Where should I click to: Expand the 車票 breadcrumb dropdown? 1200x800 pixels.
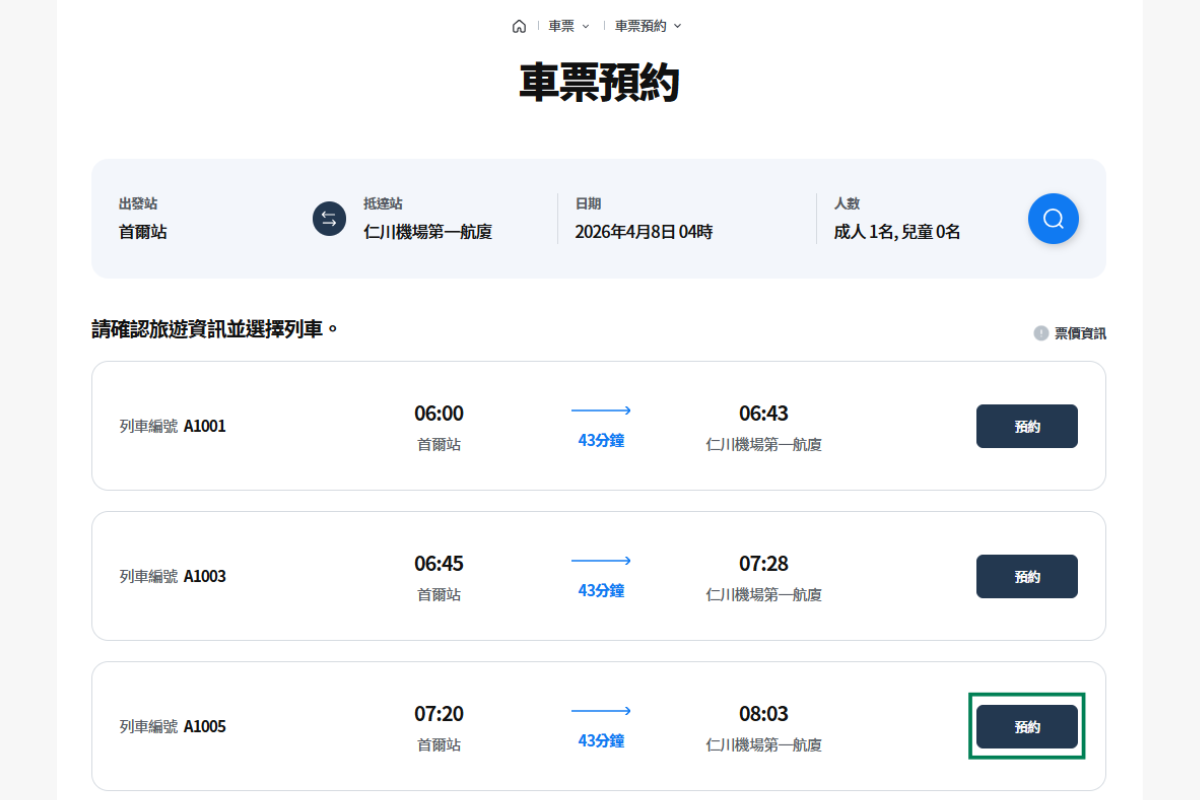569,26
